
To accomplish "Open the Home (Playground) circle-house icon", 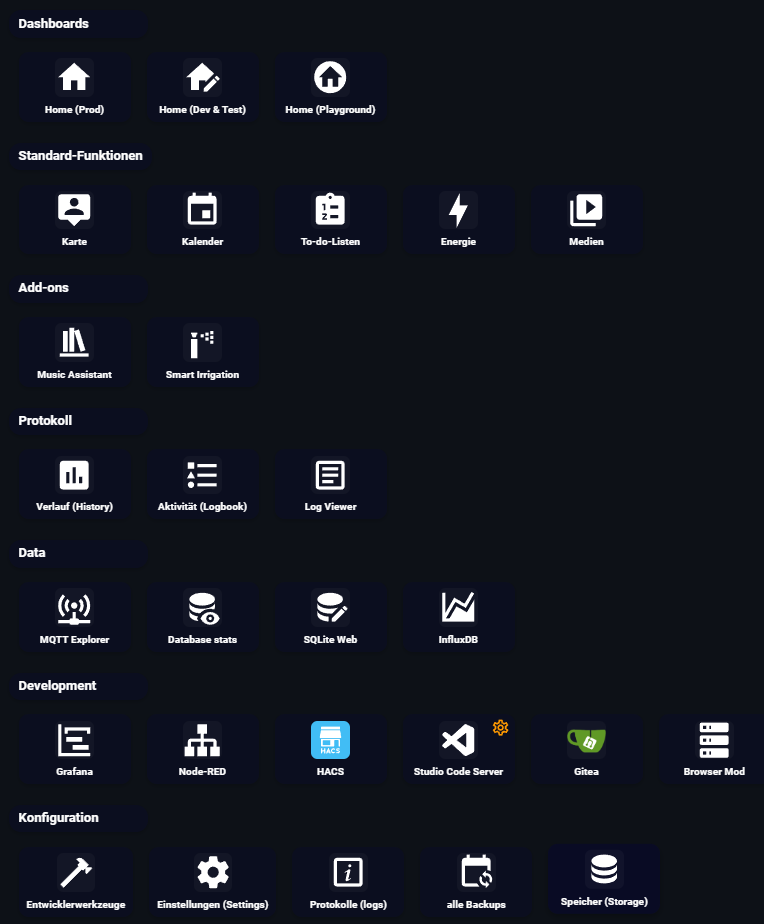I will coord(330,77).
